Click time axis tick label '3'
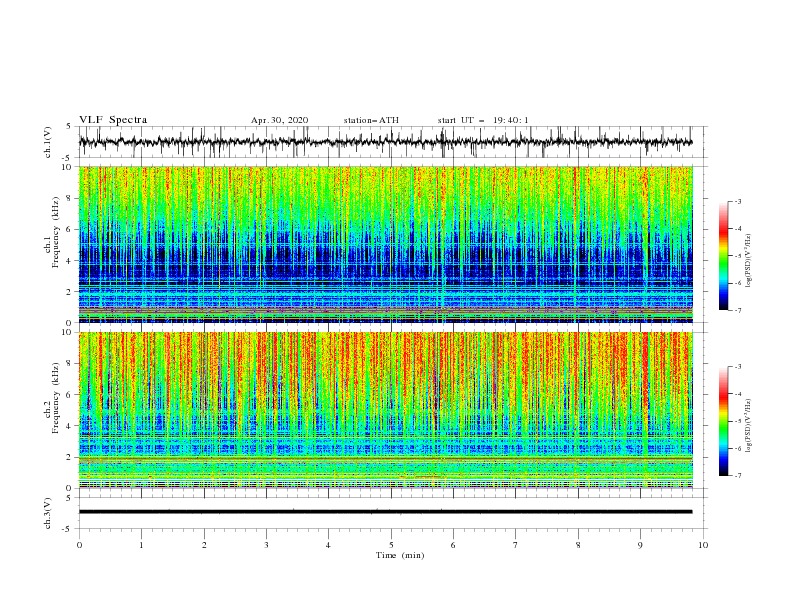This screenshot has width=792, height=612. [266, 545]
